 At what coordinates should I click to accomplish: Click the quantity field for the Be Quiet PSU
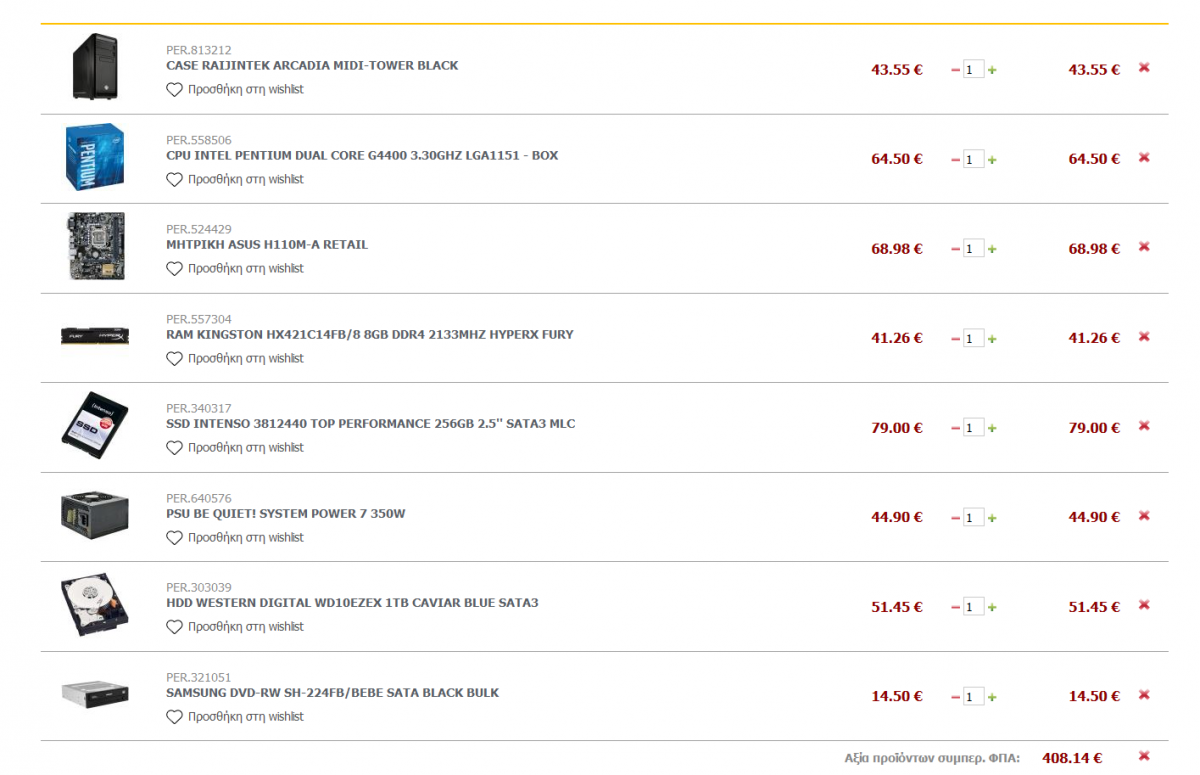pyautogui.click(x=974, y=518)
